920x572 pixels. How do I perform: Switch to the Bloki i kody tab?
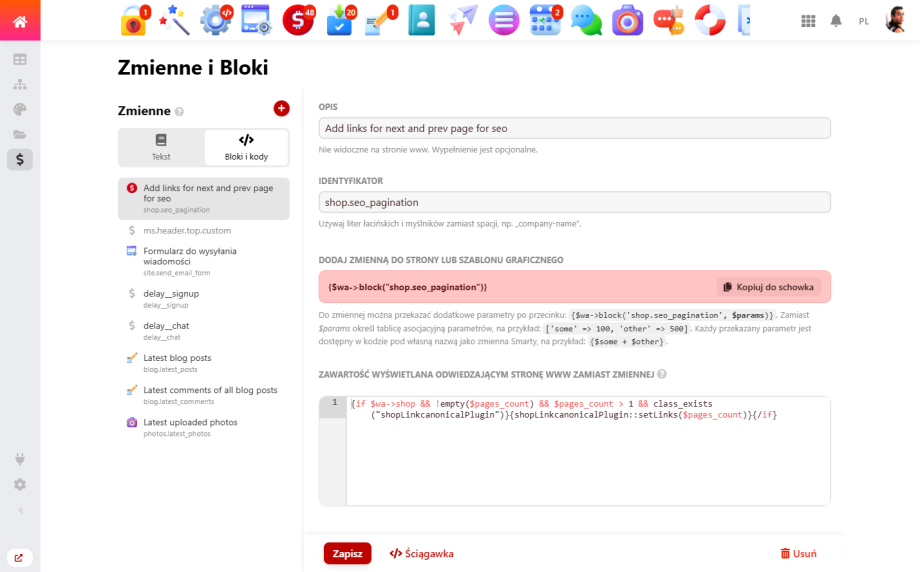pyautogui.click(x=246, y=147)
